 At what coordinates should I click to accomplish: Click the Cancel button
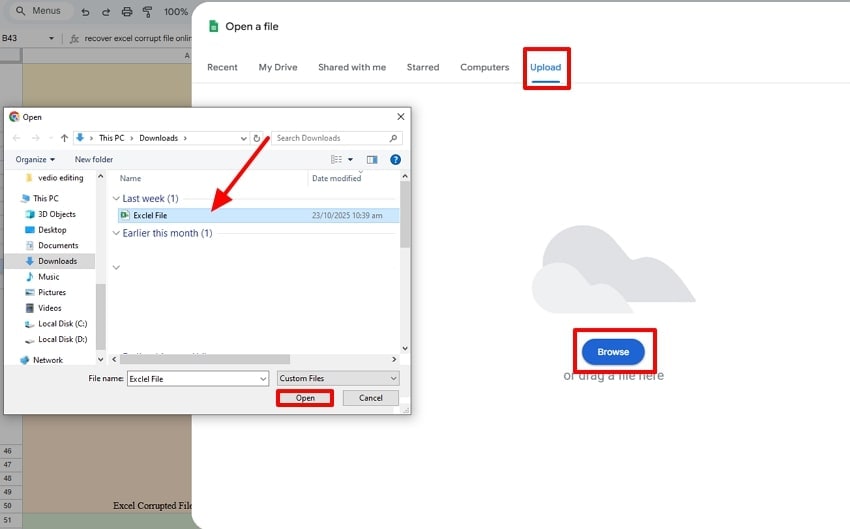[371, 398]
